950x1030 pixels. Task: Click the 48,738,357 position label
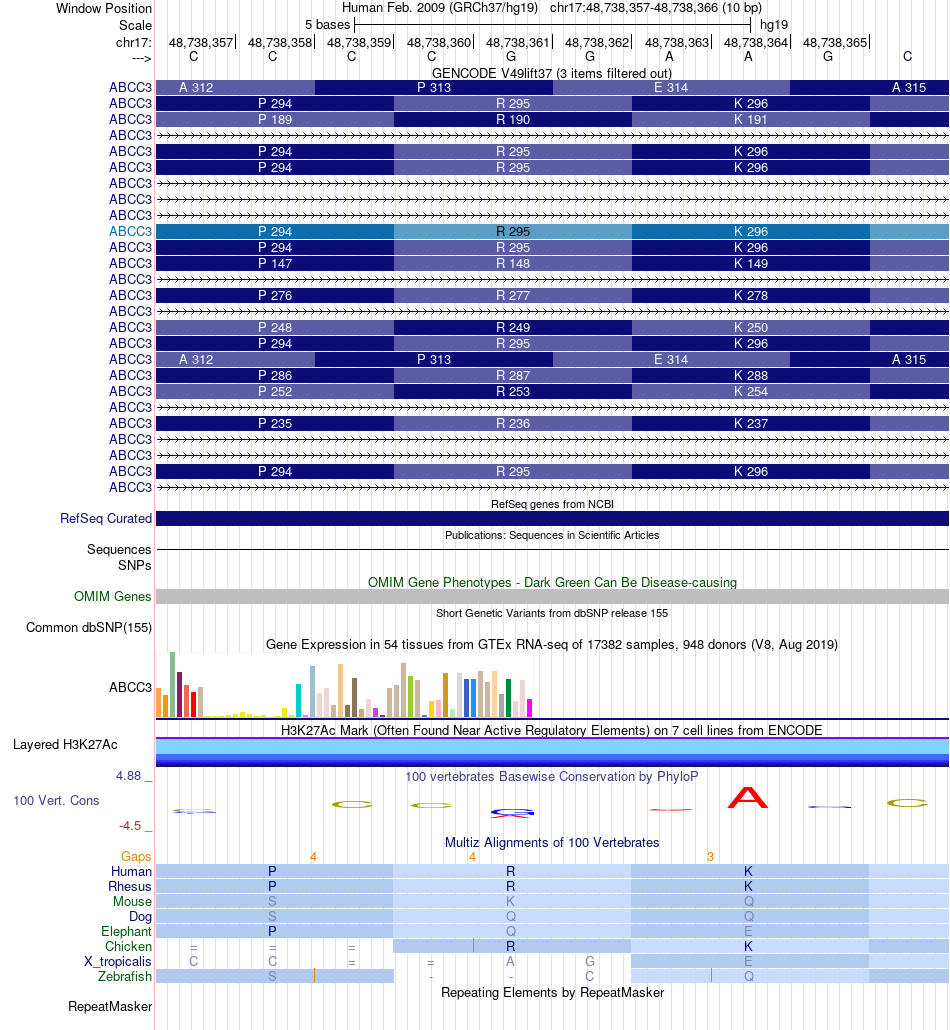tap(200, 42)
